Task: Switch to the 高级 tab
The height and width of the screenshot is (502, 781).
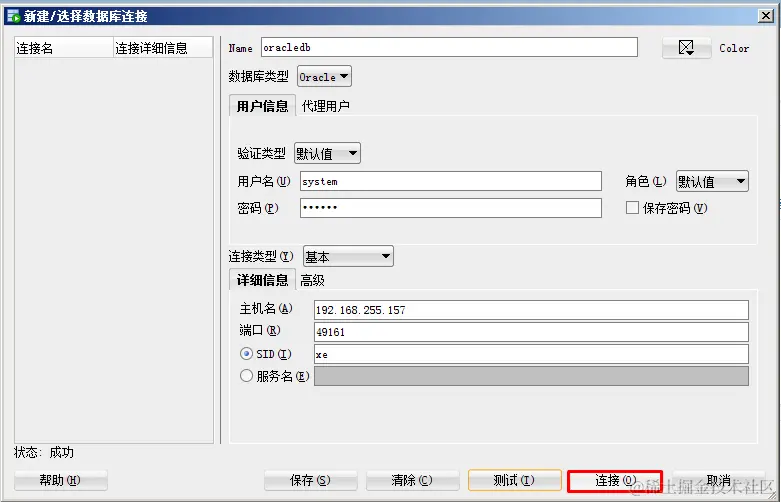Action: (x=313, y=280)
